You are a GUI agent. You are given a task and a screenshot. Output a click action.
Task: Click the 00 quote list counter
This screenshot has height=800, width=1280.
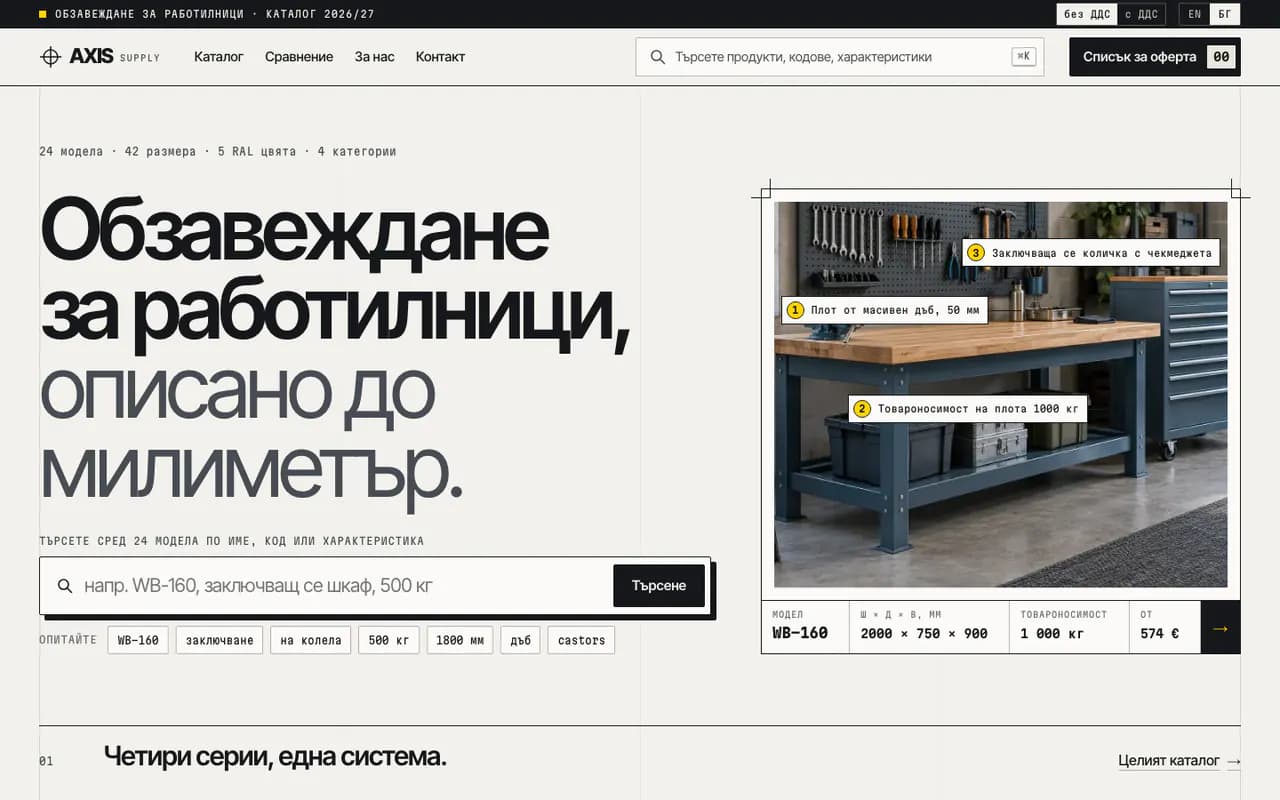[x=1221, y=57]
